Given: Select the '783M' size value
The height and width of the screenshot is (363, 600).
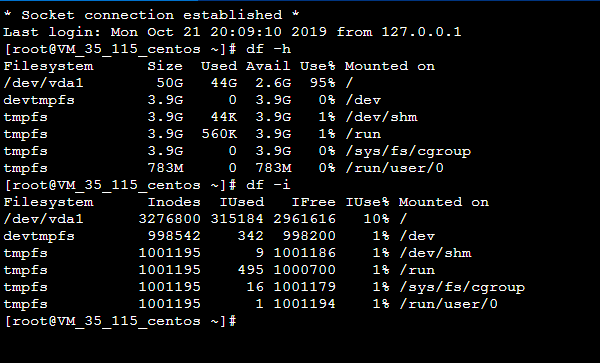Looking at the screenshot, I should pyautogui.click(x=165, y=168).
